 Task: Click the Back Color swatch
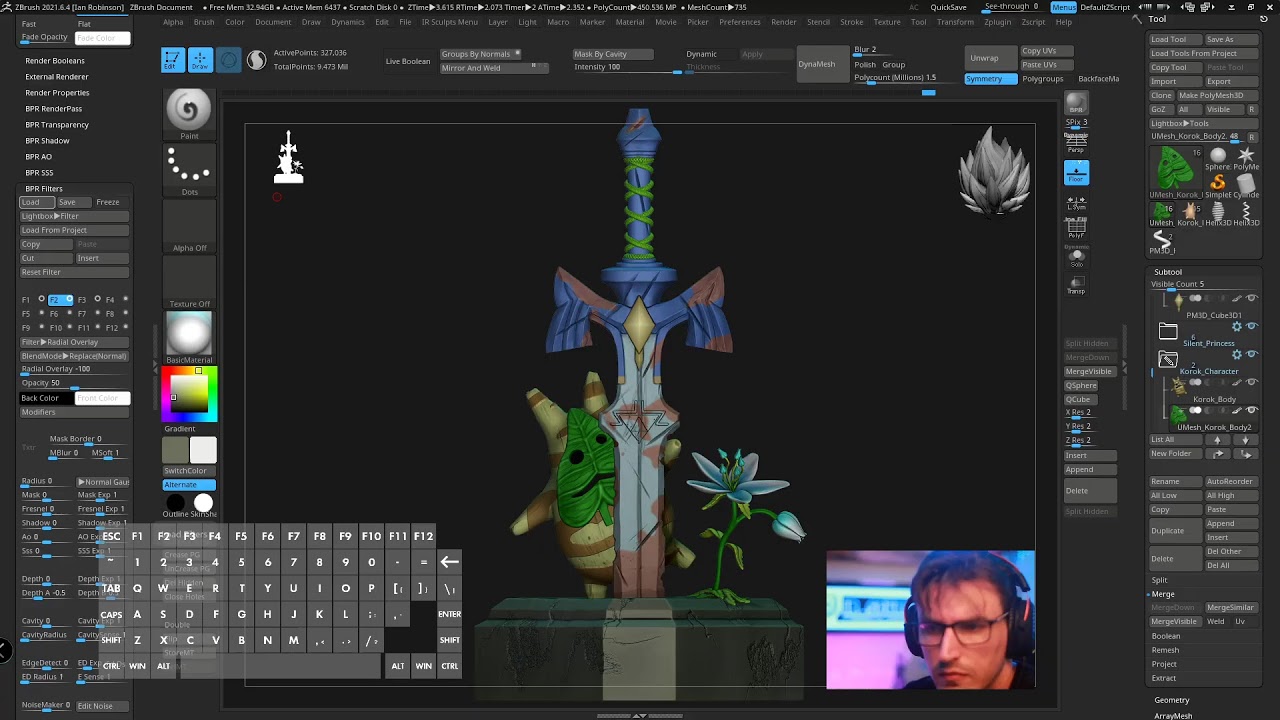coord(46,398)
